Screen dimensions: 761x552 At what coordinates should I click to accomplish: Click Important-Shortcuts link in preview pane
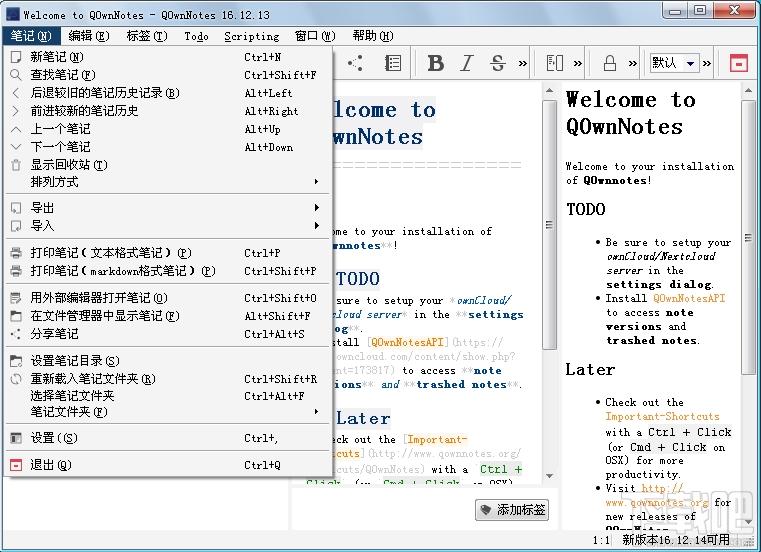662,416
